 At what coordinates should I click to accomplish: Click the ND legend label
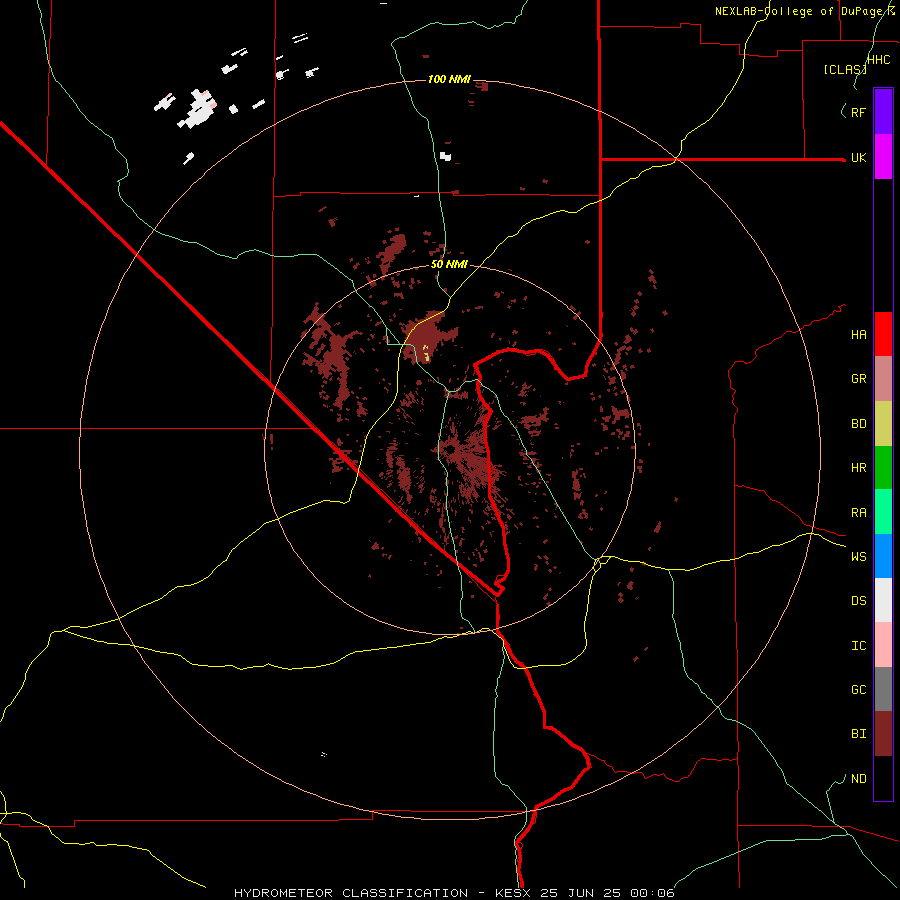(x=858, y=779)
